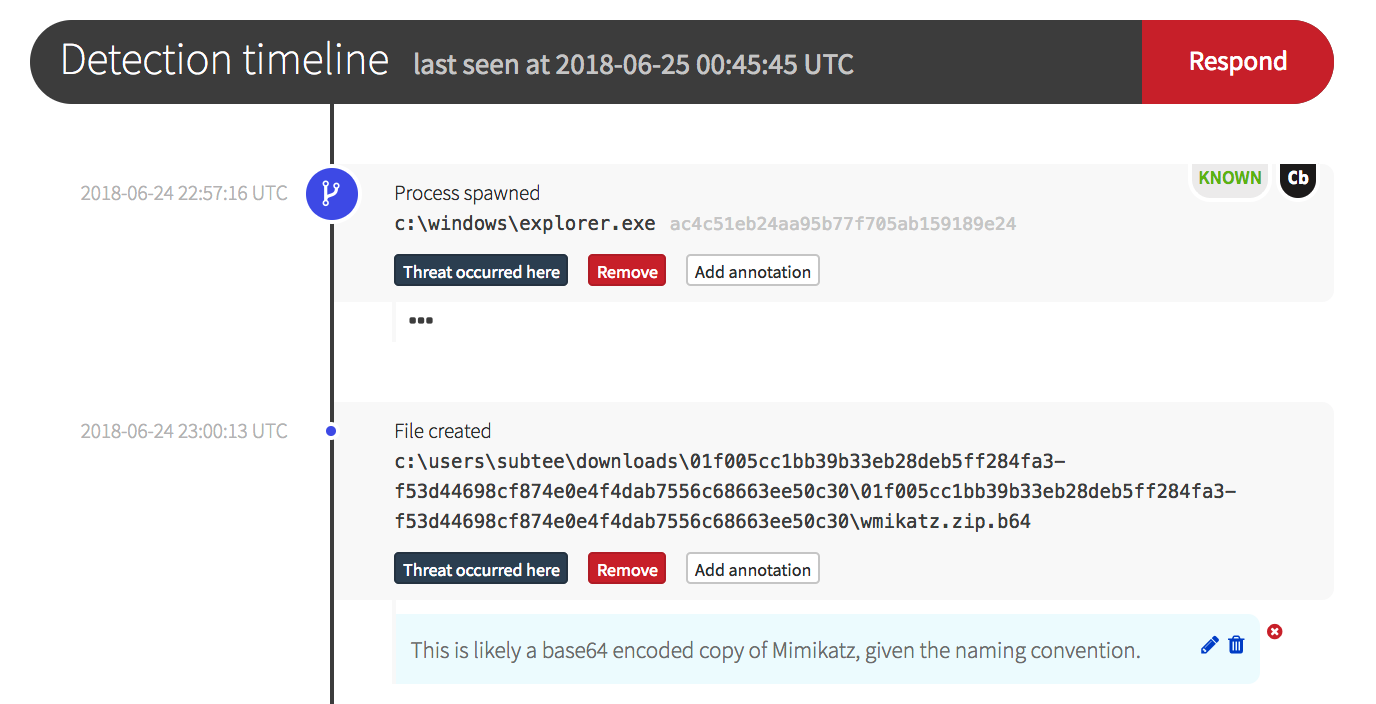Click the Carbon Black Cb badge
Screen dimensions: 1376x704
click(x=1298, y=178)
